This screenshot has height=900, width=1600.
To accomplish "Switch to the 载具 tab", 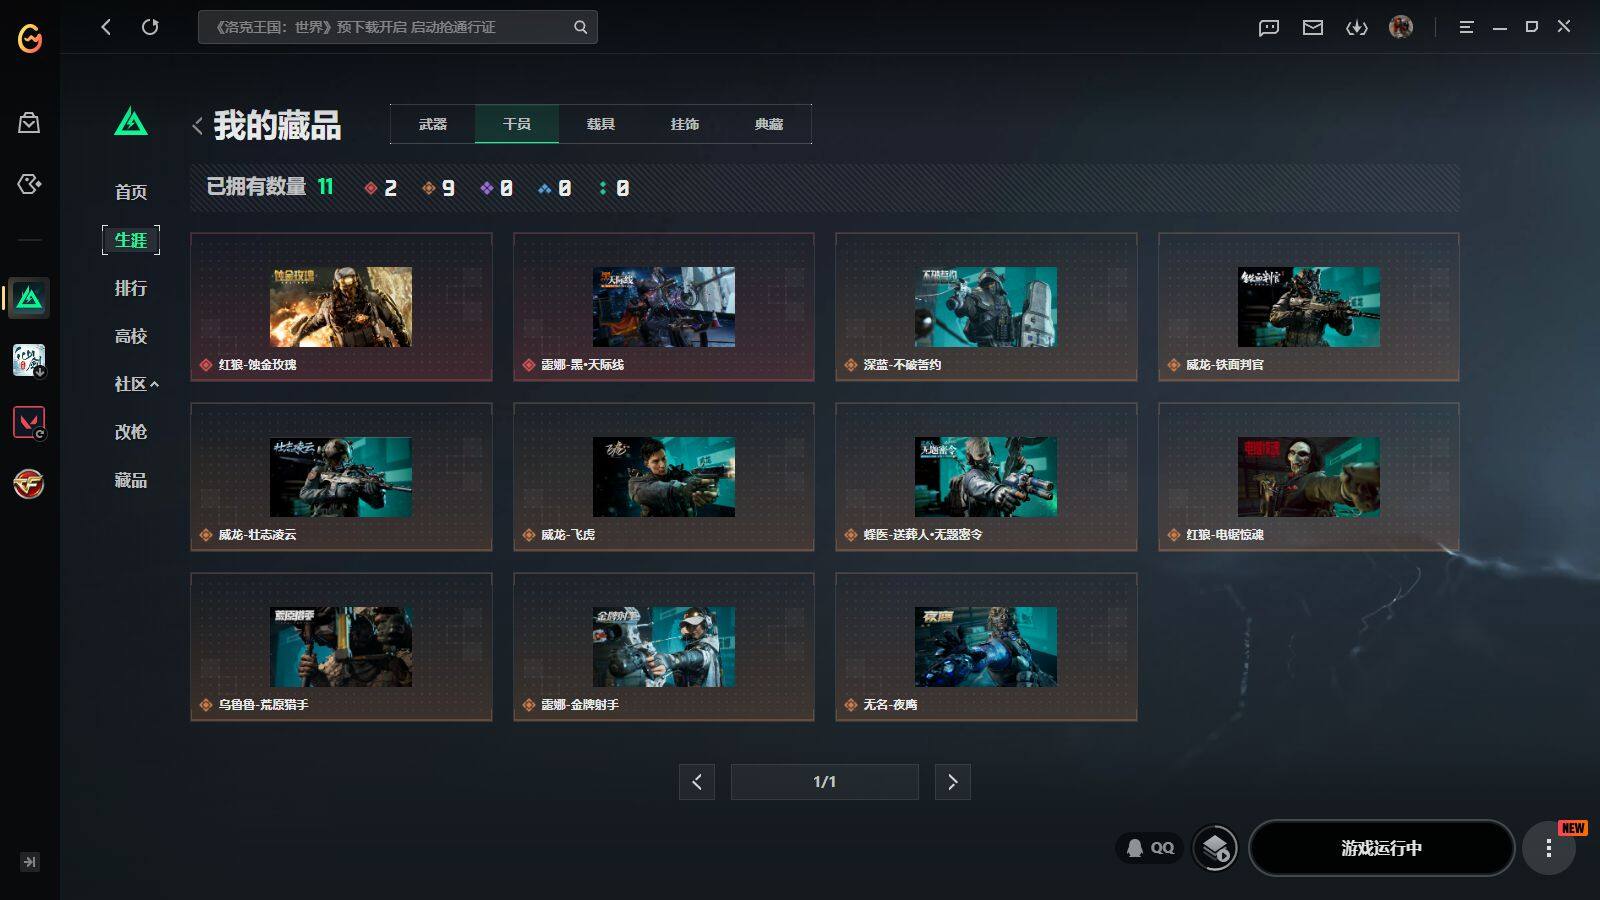I will point(601,124).
